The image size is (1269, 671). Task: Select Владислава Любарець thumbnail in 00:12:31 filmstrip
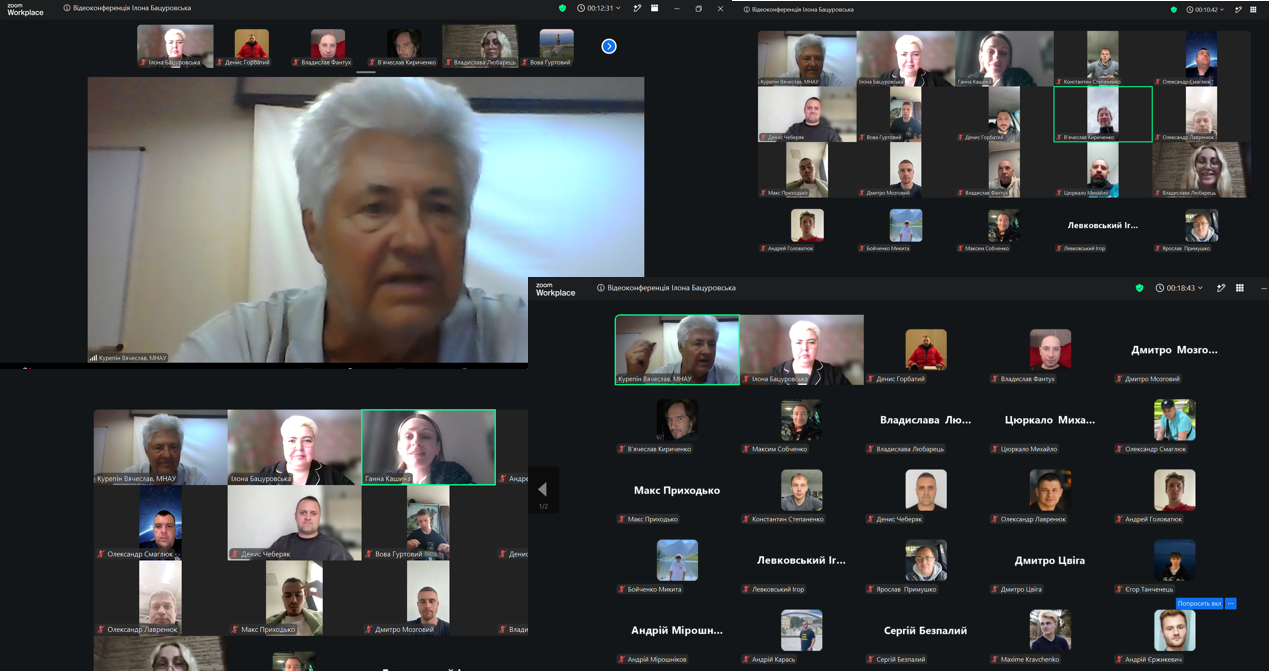[480, 46]
